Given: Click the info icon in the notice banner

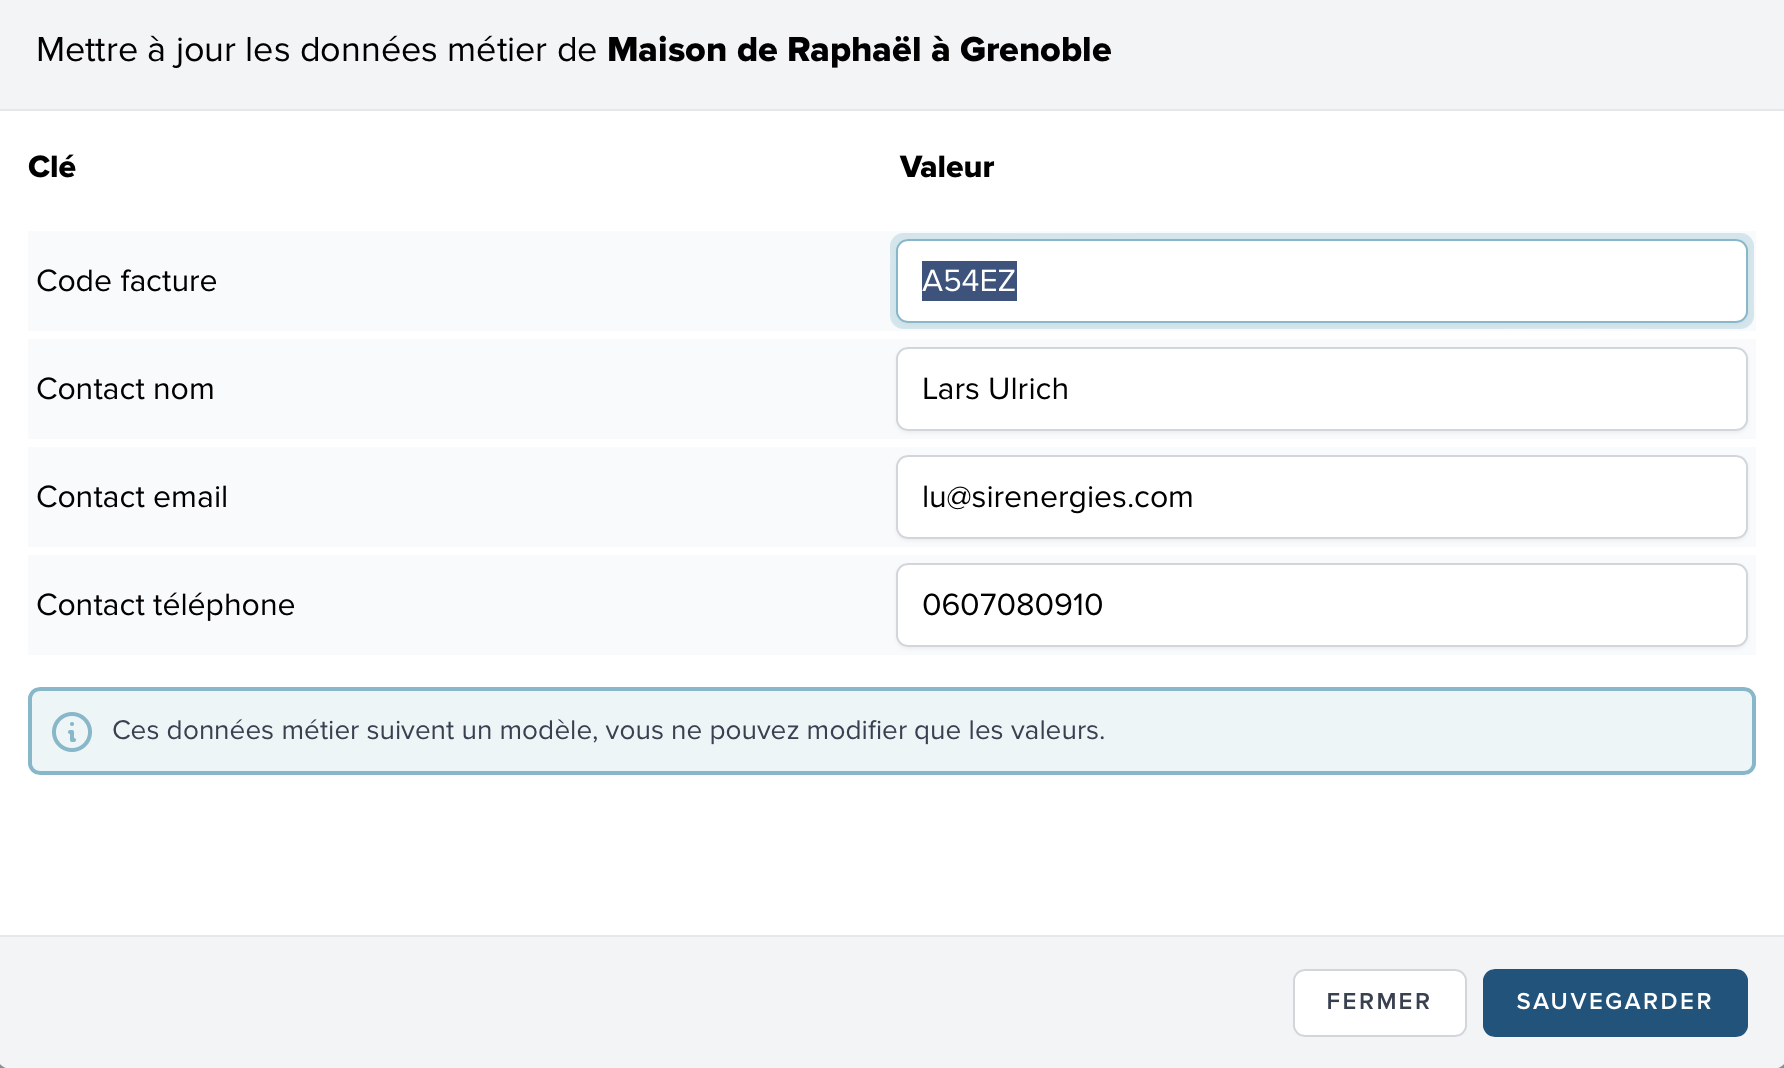Looking at the screenshot, I should point(72,731).
